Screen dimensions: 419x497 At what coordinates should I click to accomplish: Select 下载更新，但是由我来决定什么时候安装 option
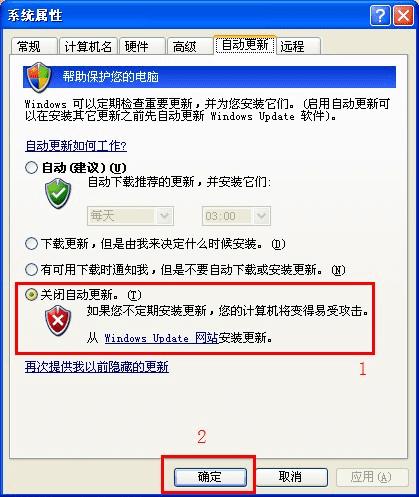coord(31,244)
